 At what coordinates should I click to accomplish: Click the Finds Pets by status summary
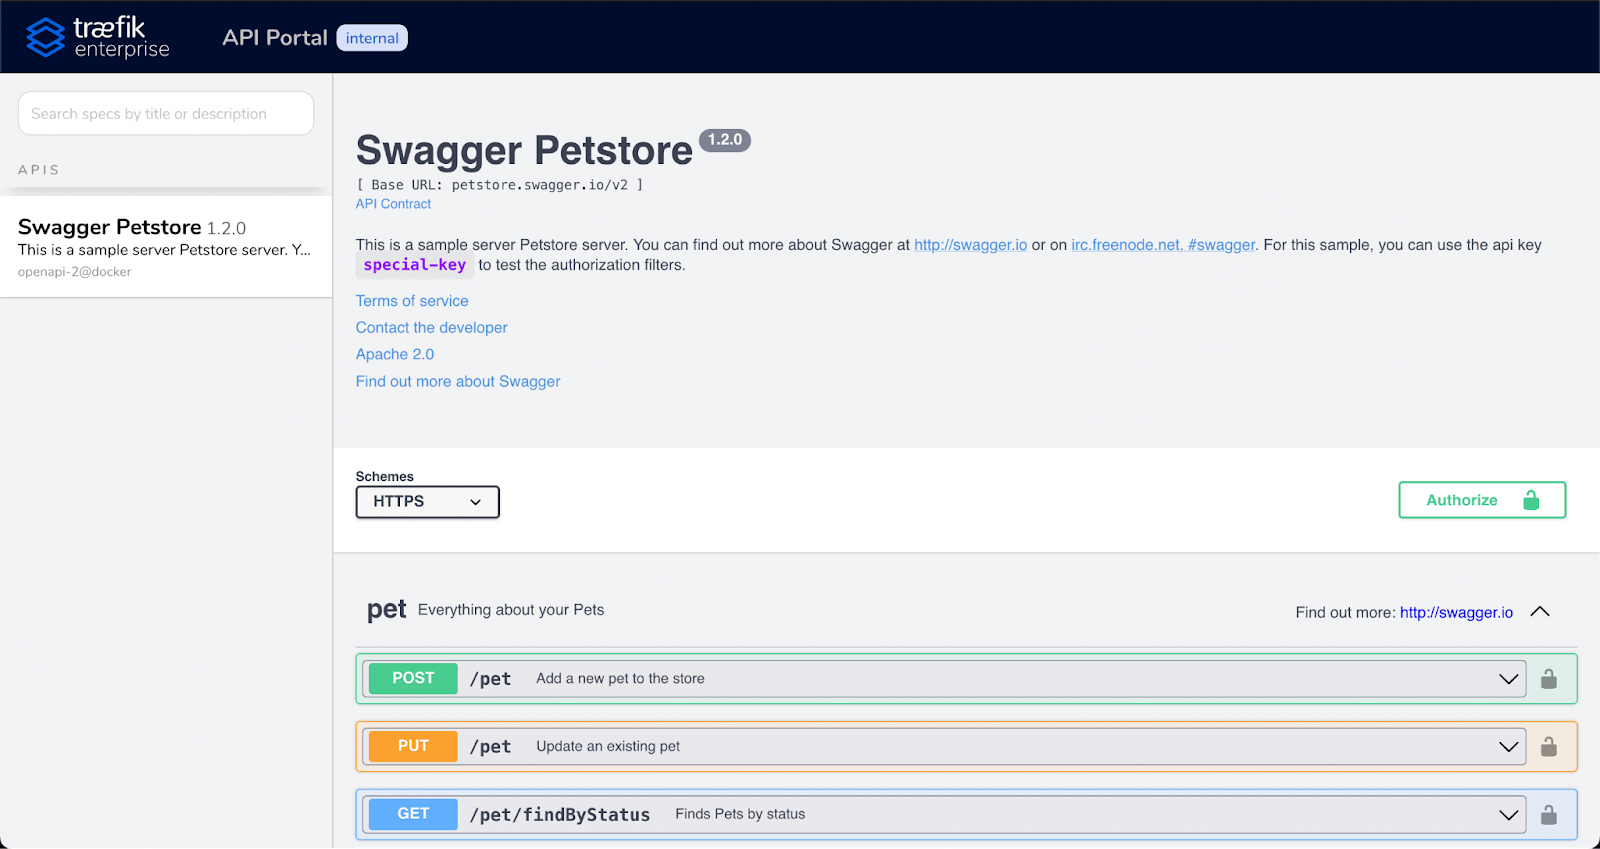740,815
